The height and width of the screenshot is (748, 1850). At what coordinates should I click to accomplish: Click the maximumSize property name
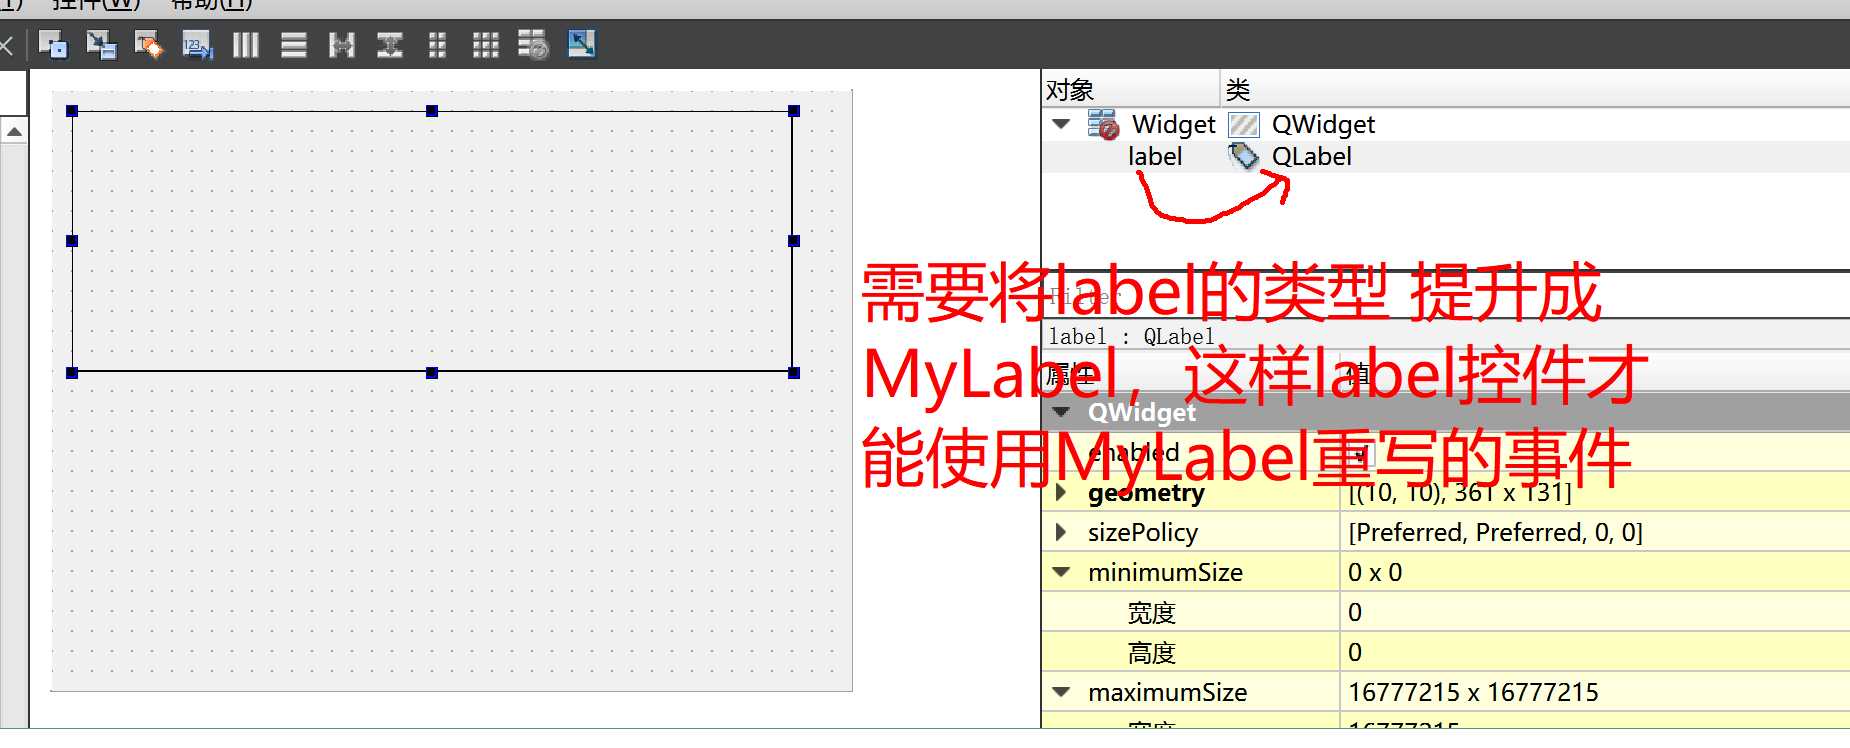[x=1167, y=692]
